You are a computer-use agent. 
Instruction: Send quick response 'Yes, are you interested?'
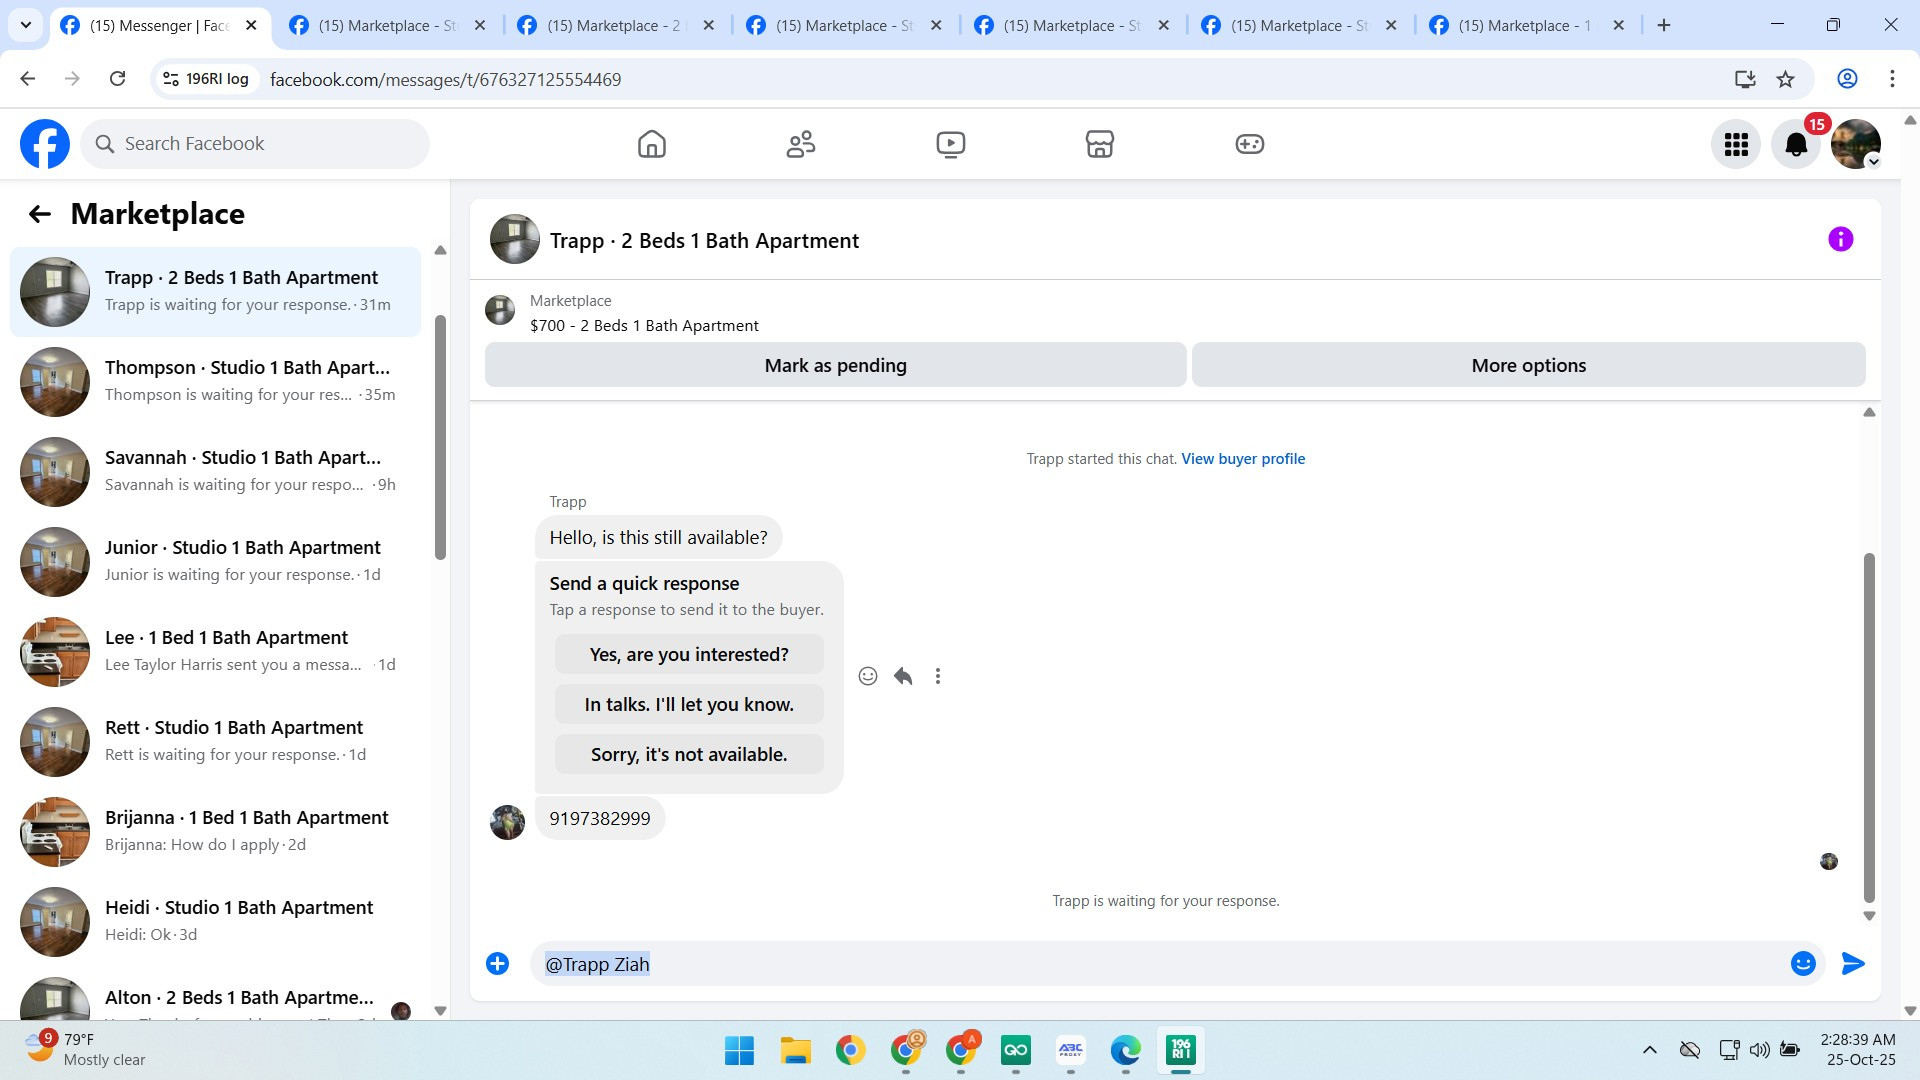click(x=689, y=654)
